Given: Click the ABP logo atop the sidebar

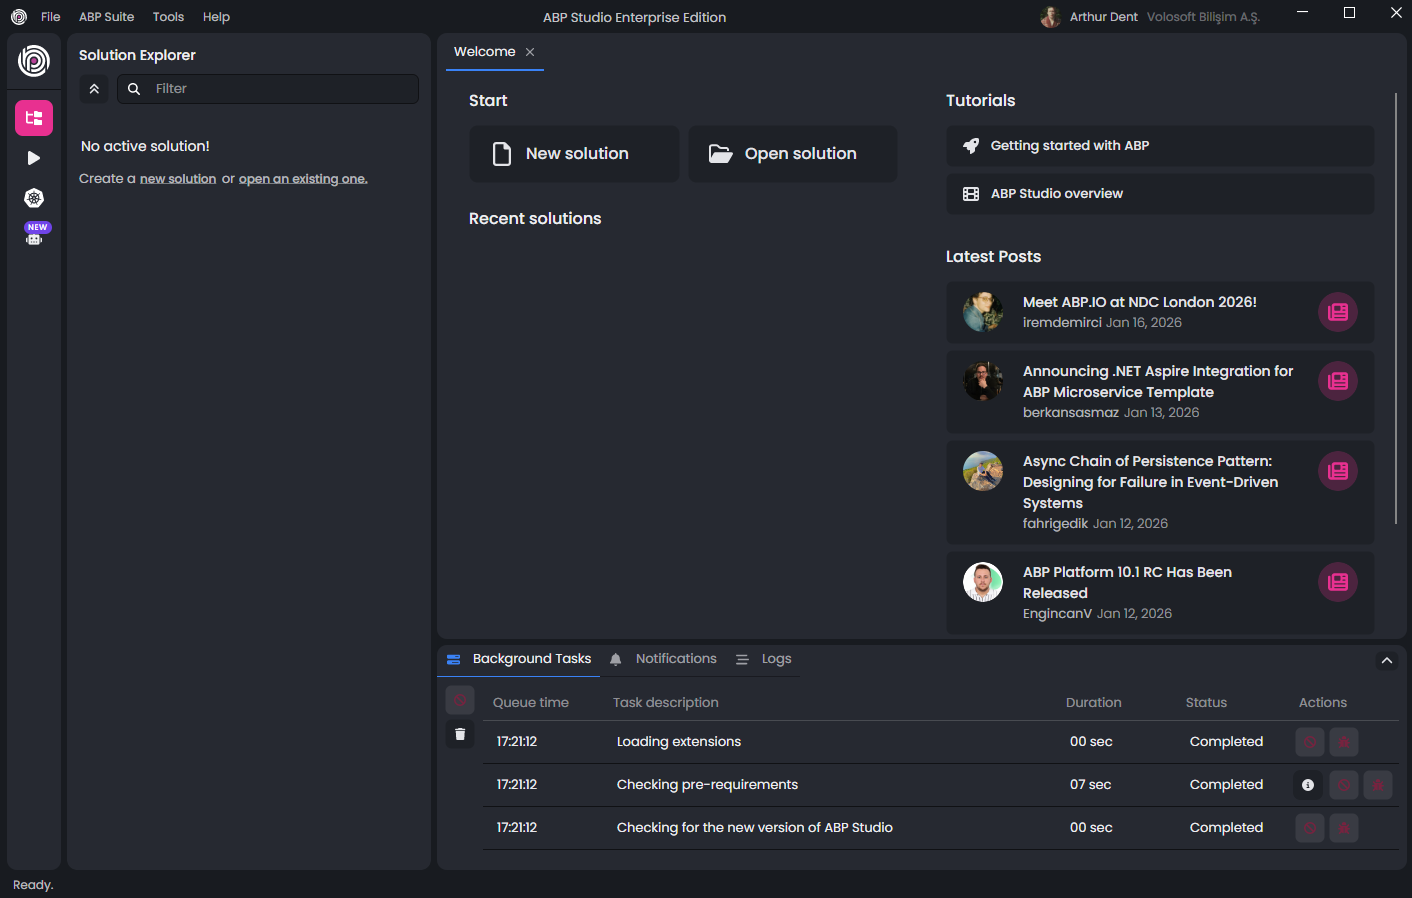Looking at the screenshot, I should pos(34,61).
